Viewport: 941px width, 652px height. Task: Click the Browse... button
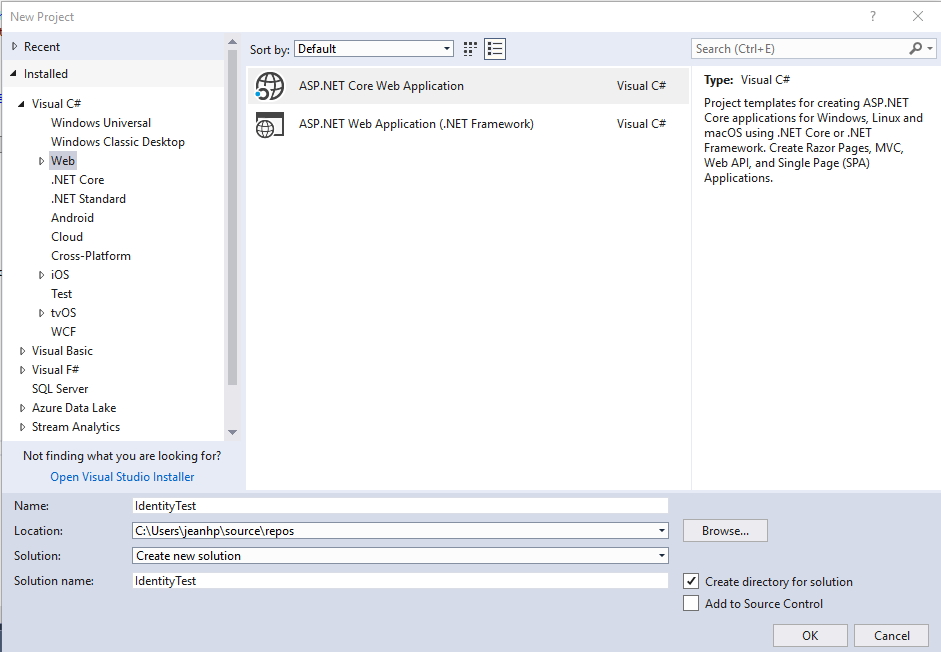click(725, 531)
